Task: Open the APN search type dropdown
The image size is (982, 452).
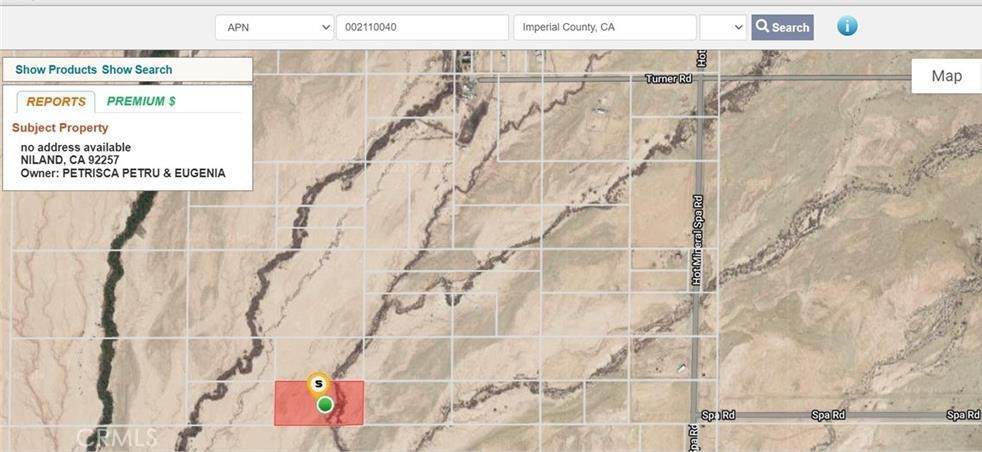Action: [274, 28]
